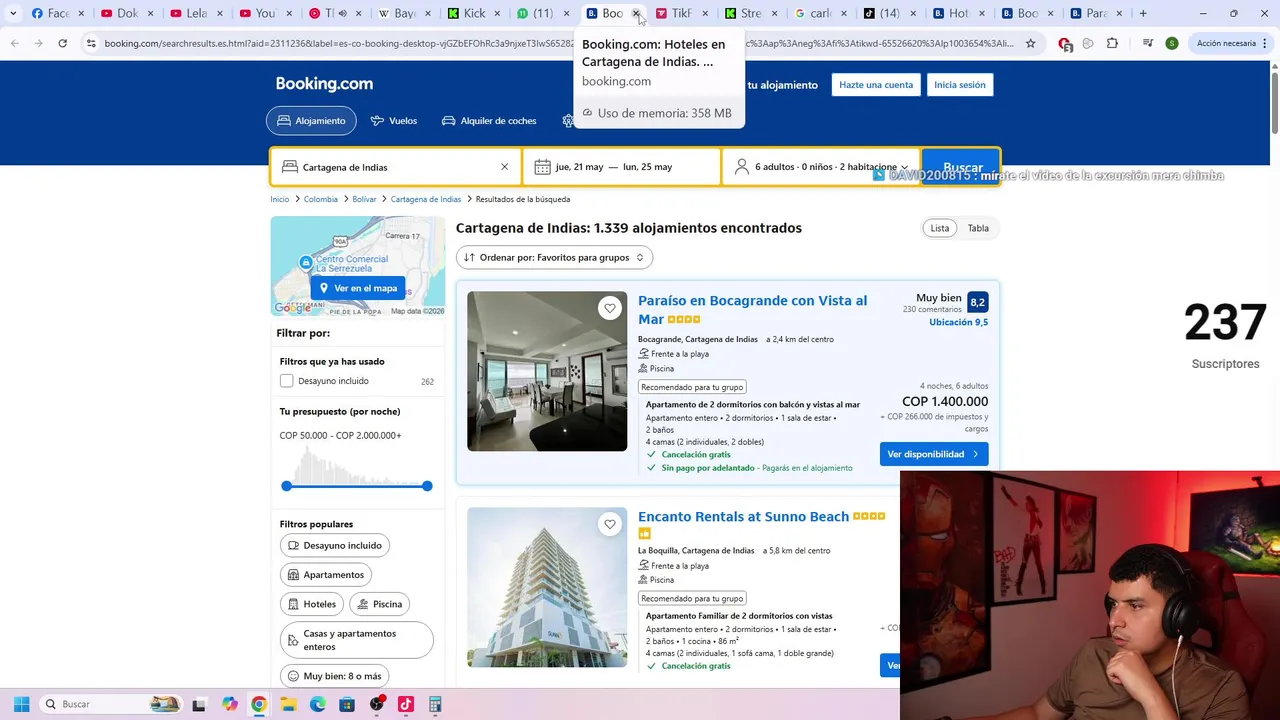
Task: Open the check-out date lun, 25 may
Action: pos(647,167)
